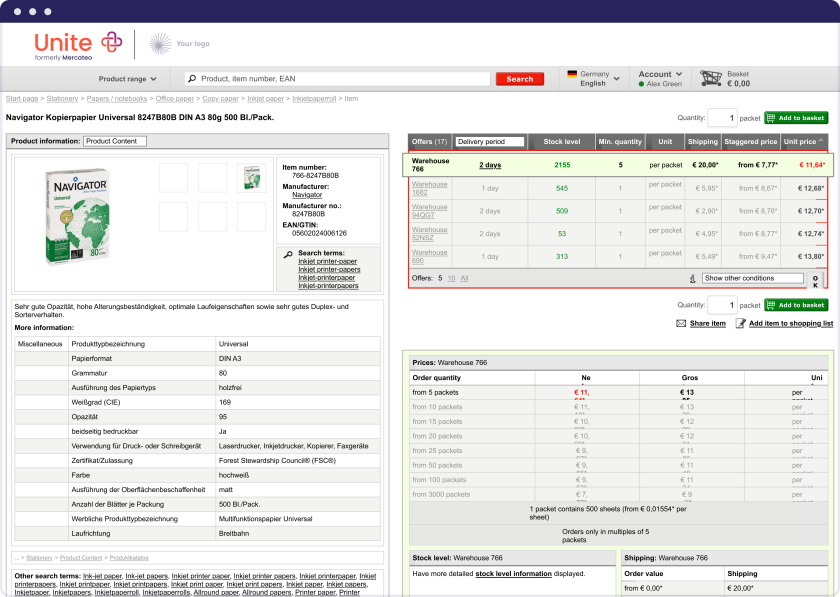
Task: Click the envelope Share item icon
Action: point(681,323)
